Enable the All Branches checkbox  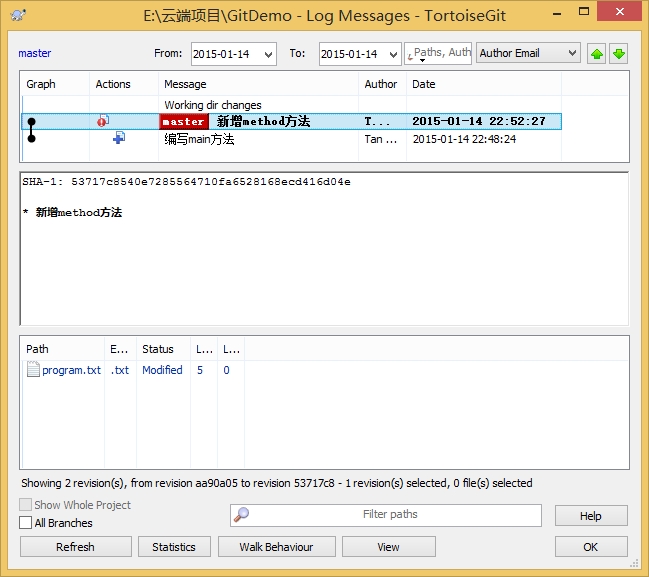coord(26,523)
